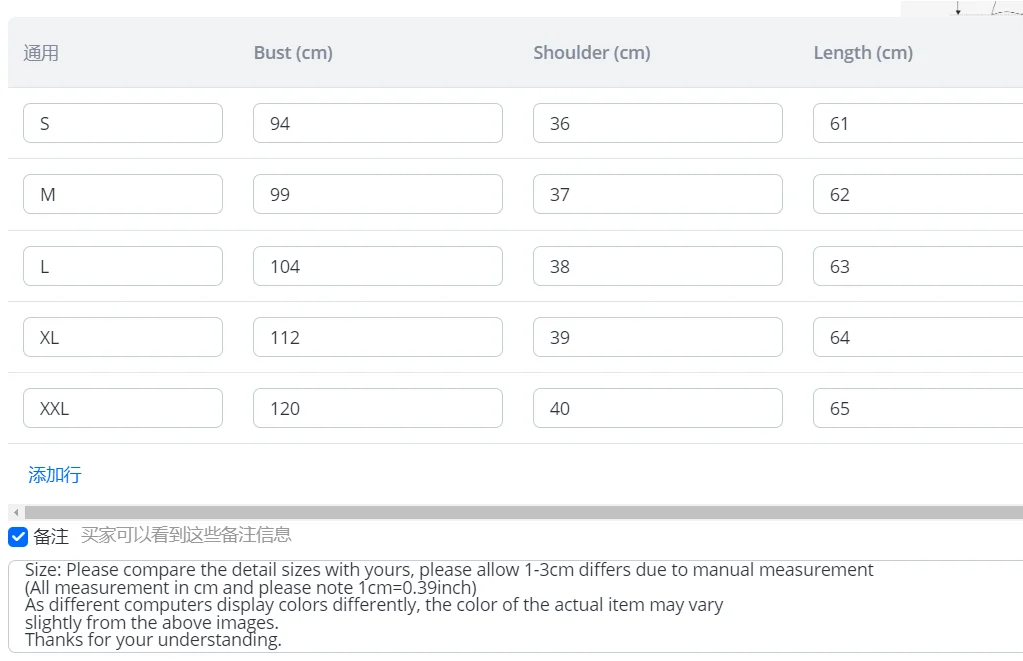
Task: Select the size field containing S
Action: [x=123, y=123]
